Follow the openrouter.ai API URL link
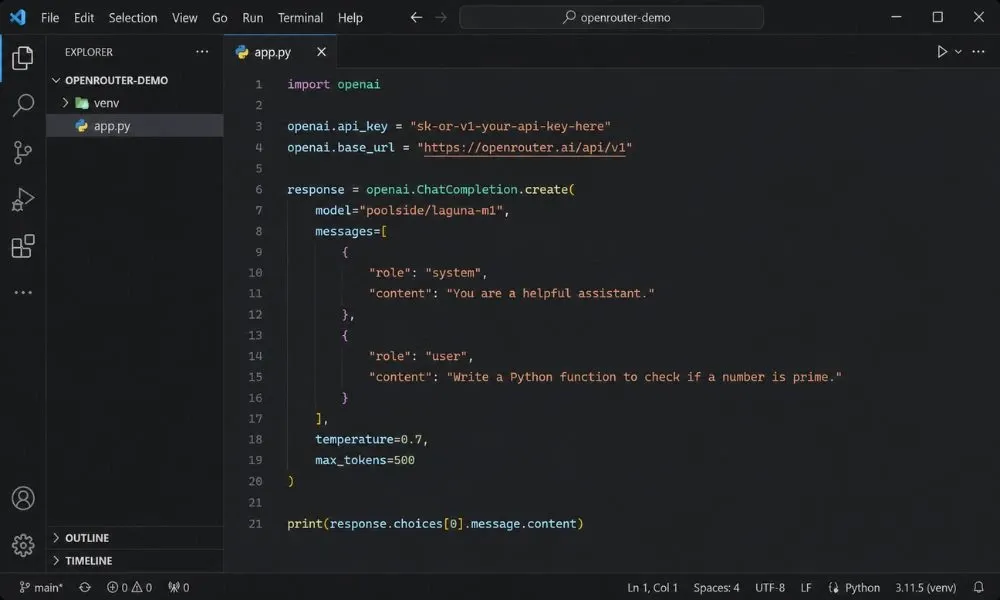Screen dimensions: 1000x600 click(524, 147)
